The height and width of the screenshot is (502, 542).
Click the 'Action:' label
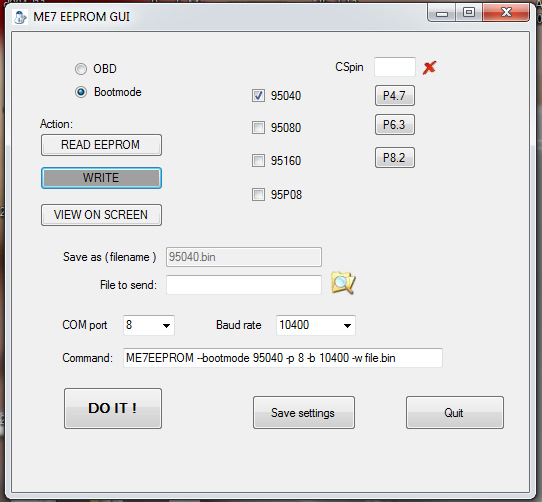coord(56,124)
